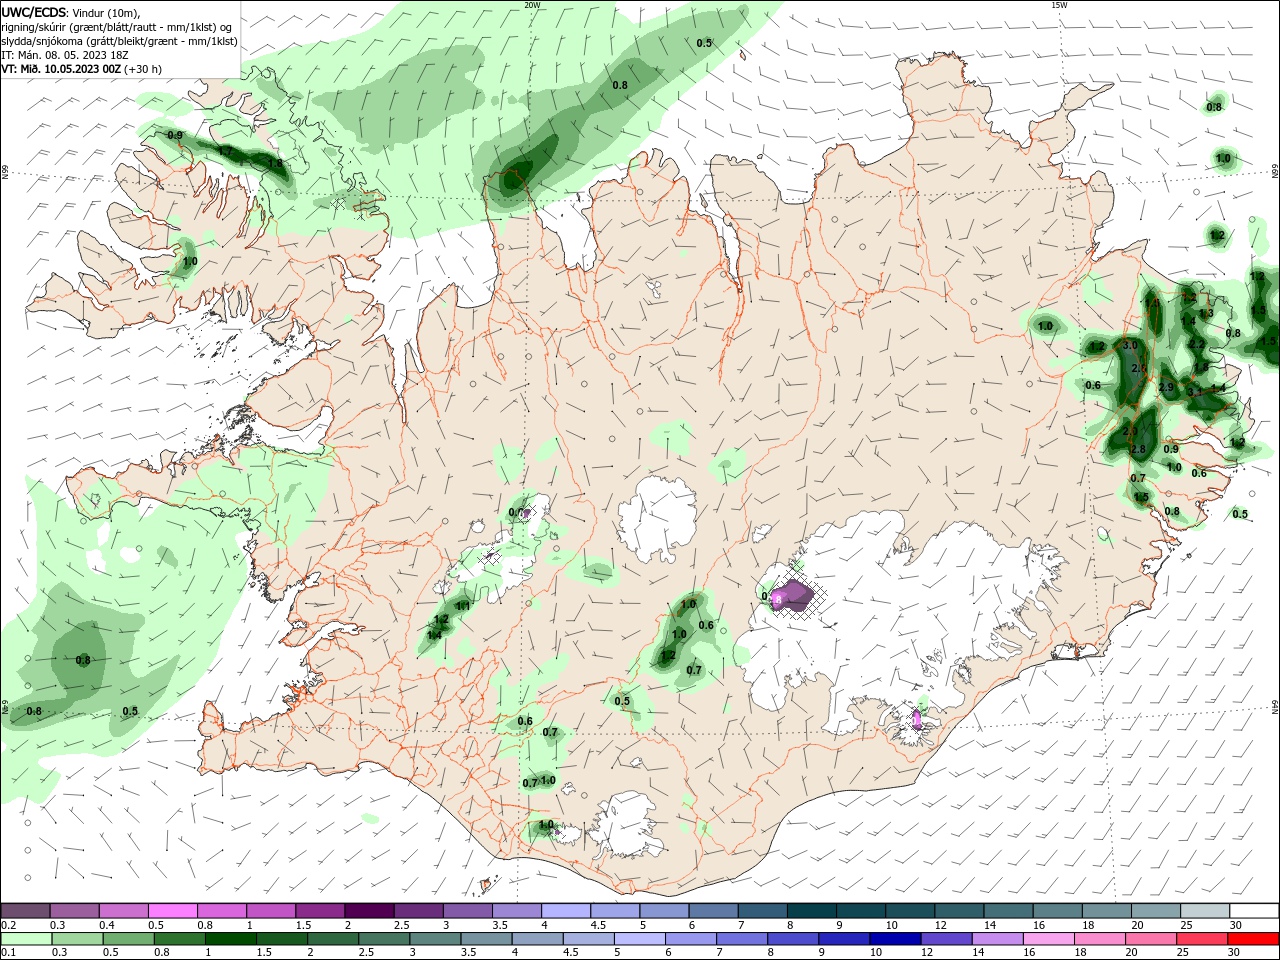Click the '20W' longitude label

click(532, 5)
